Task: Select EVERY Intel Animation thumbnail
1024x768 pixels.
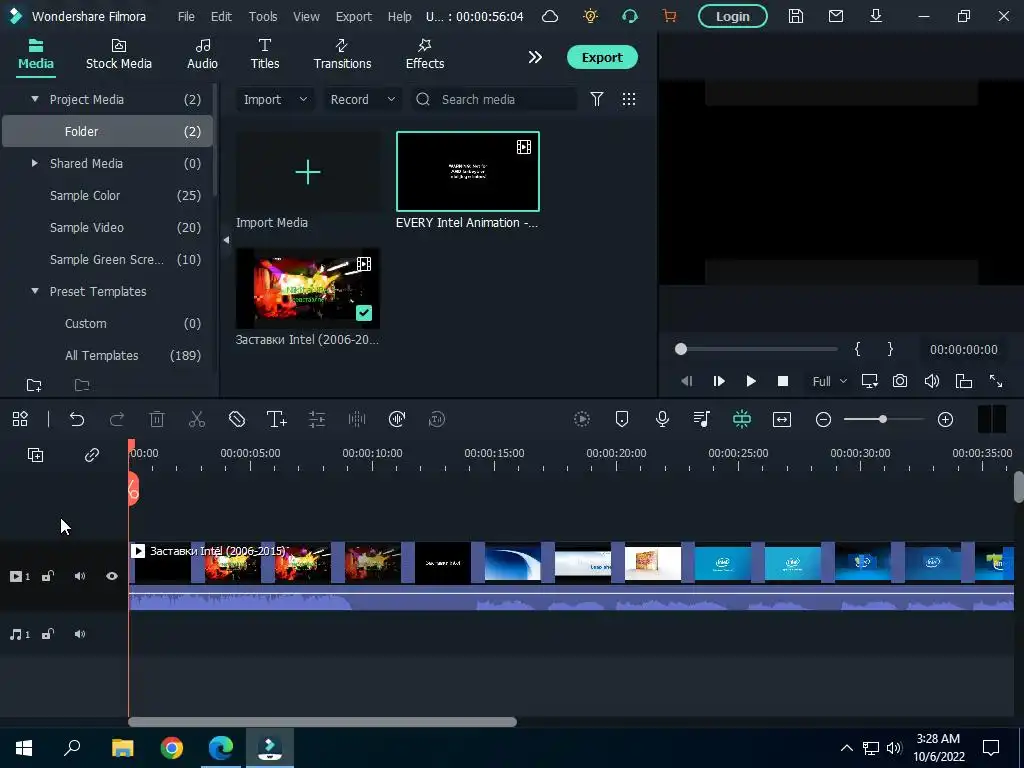Action: 468,171
